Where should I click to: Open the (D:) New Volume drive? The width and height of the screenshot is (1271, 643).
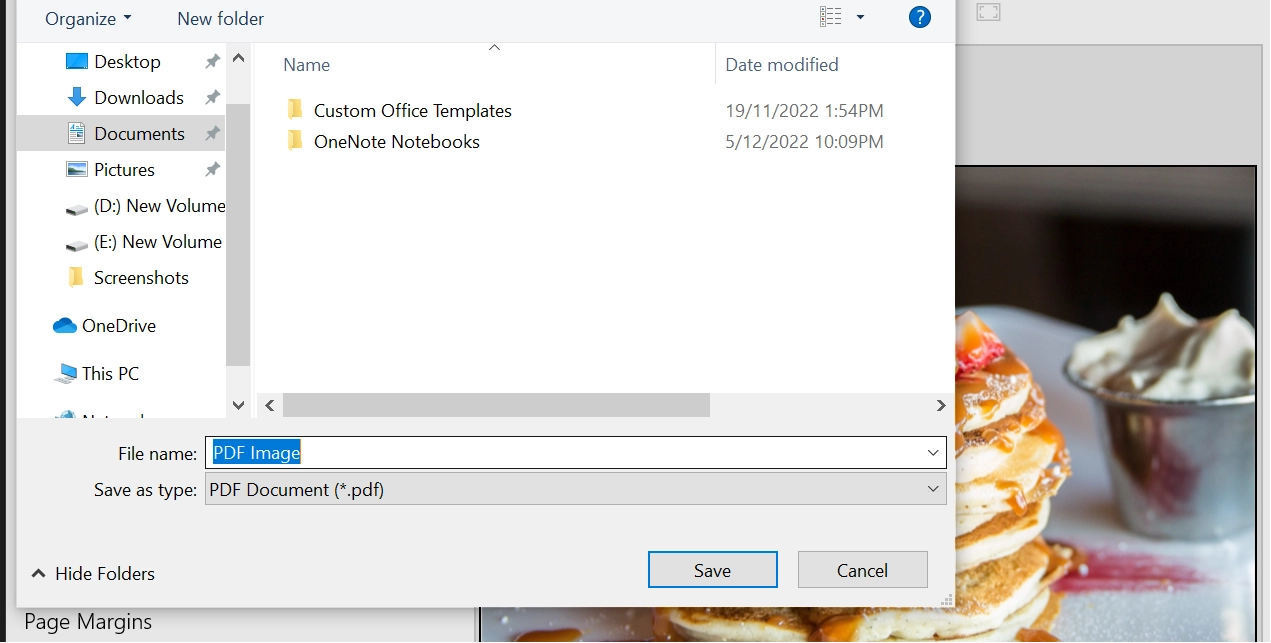click(x=159, y=205)
